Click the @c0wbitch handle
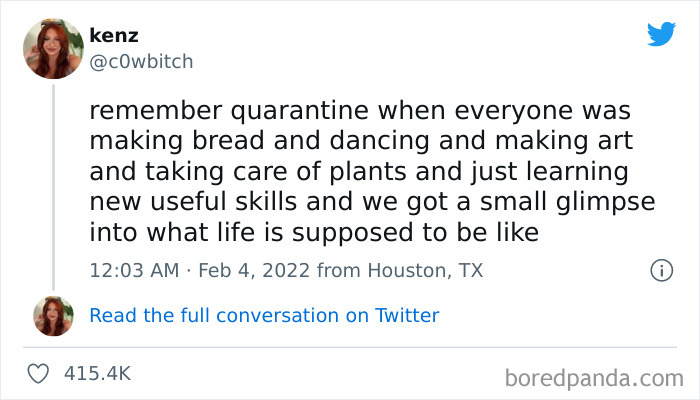 [141, 61]
